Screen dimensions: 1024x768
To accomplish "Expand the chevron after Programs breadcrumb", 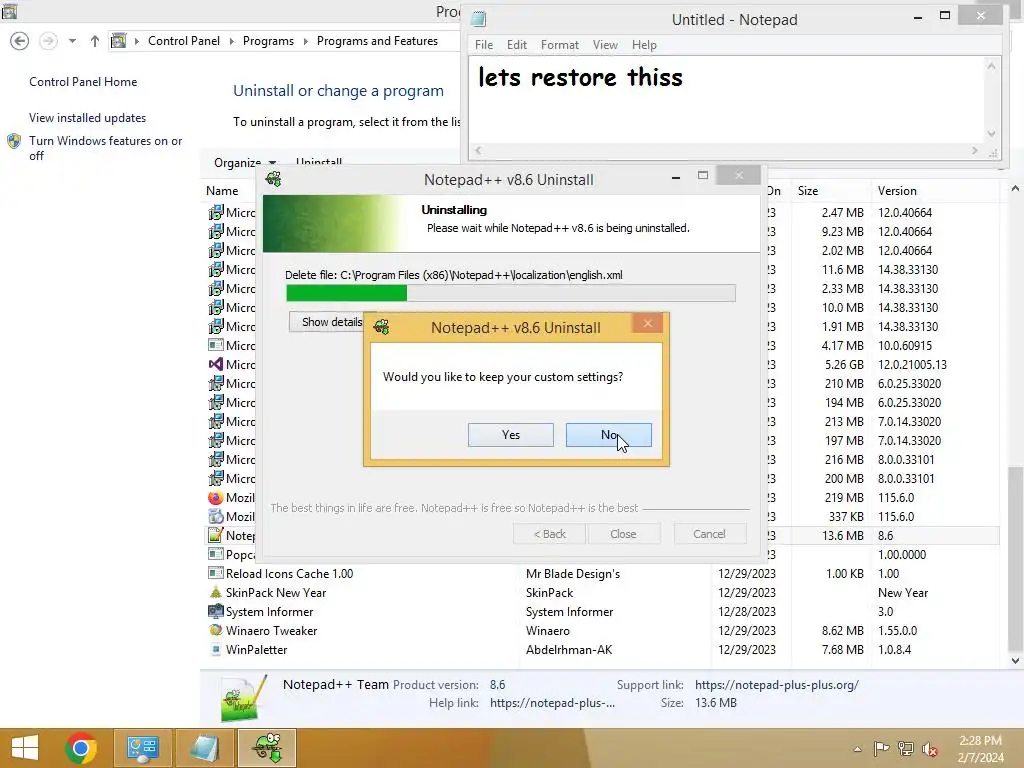I will click(x=305, y=41).
